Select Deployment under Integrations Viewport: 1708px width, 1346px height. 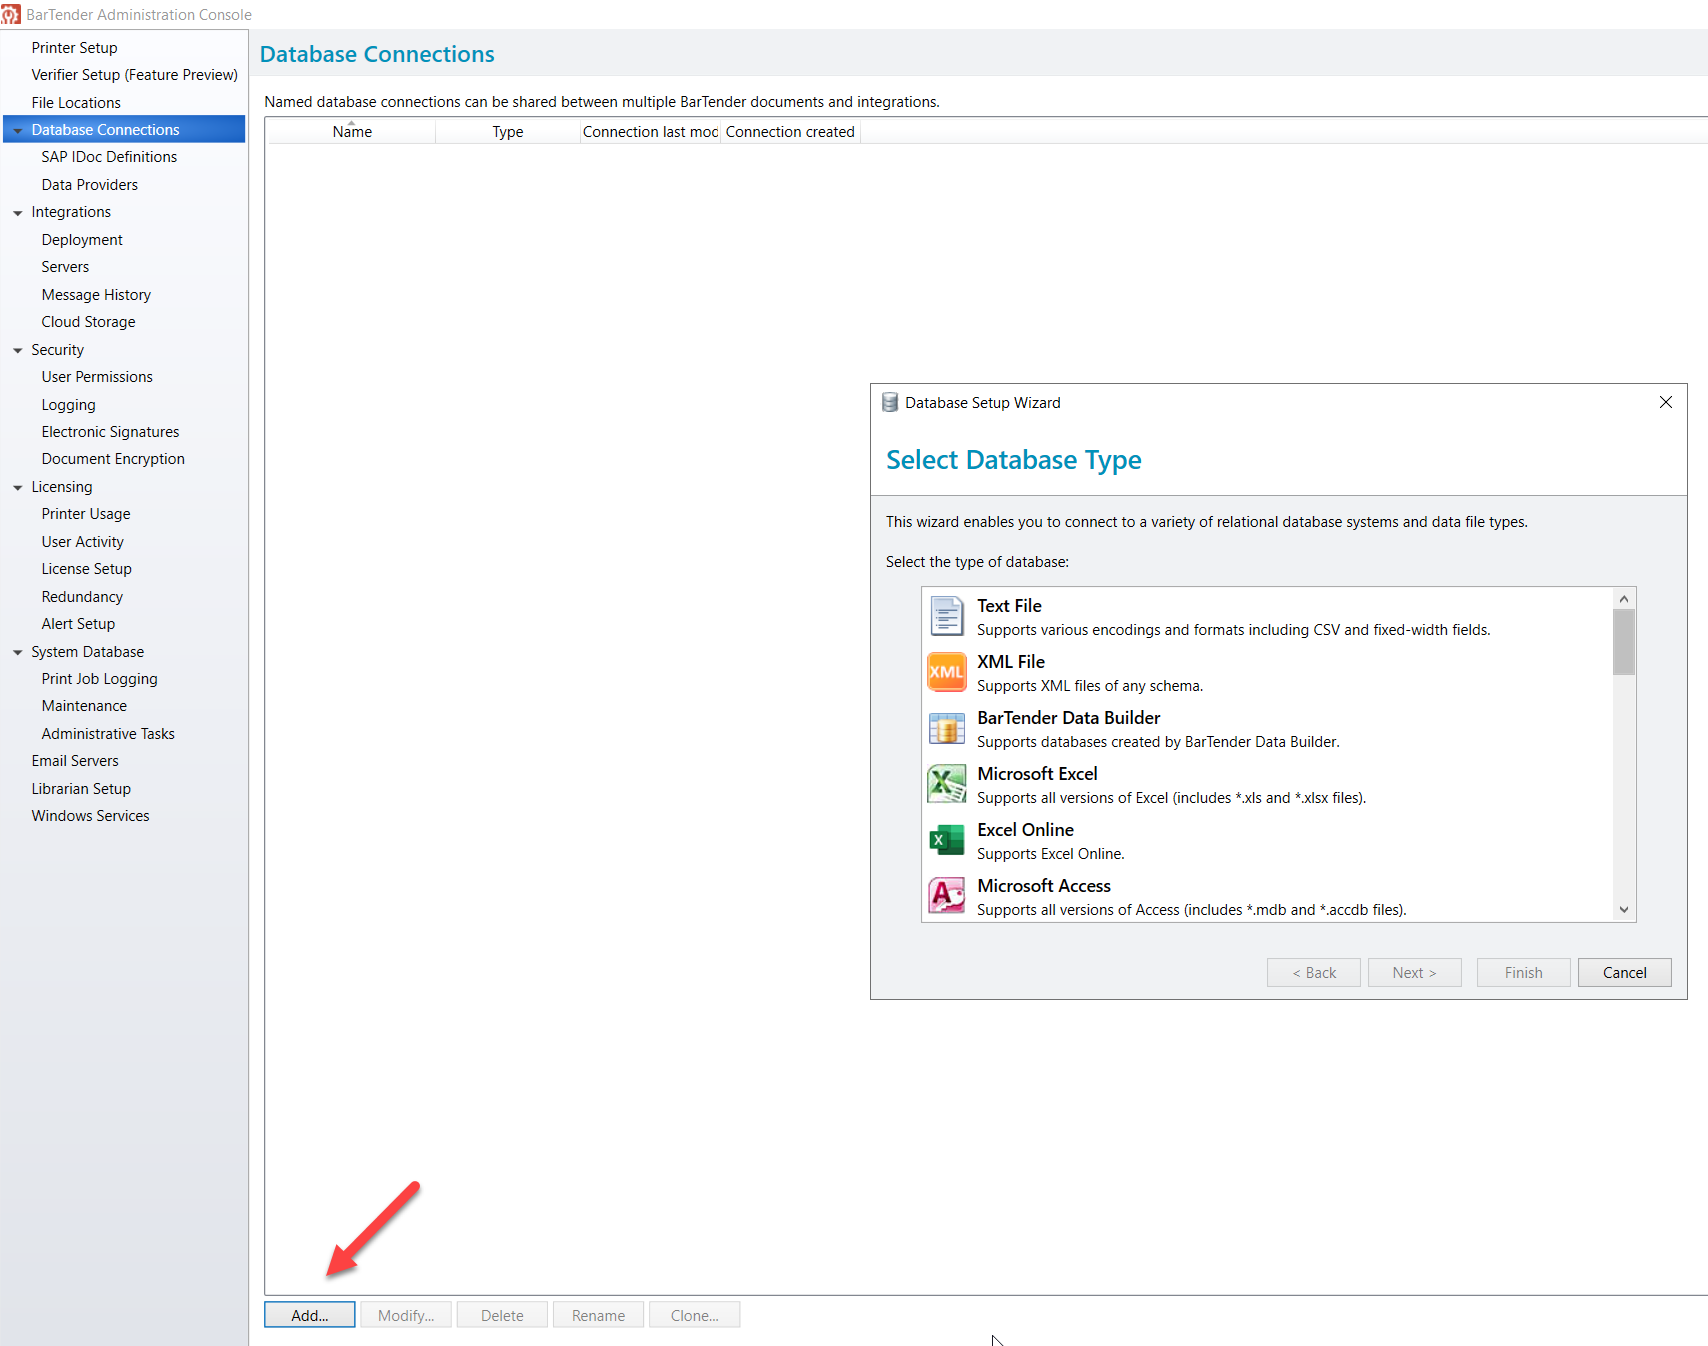pos(82,240)
